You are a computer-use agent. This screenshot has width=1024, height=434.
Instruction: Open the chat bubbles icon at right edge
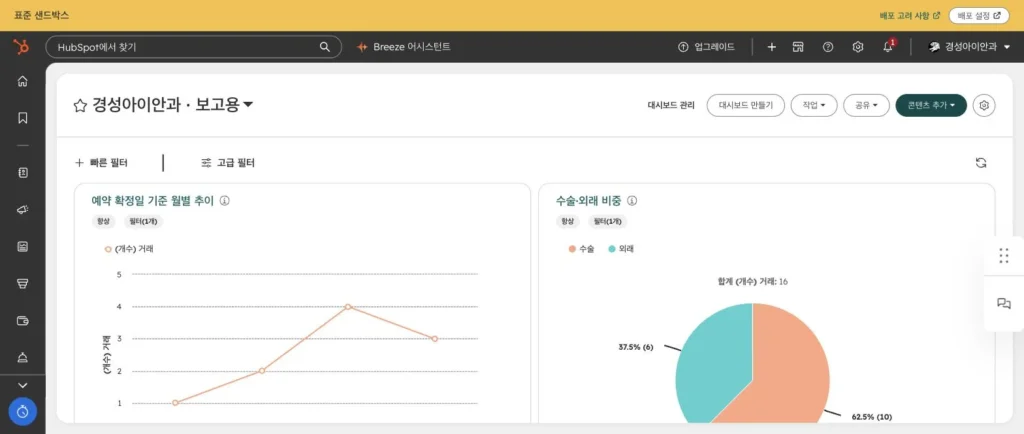point(1004,303)
